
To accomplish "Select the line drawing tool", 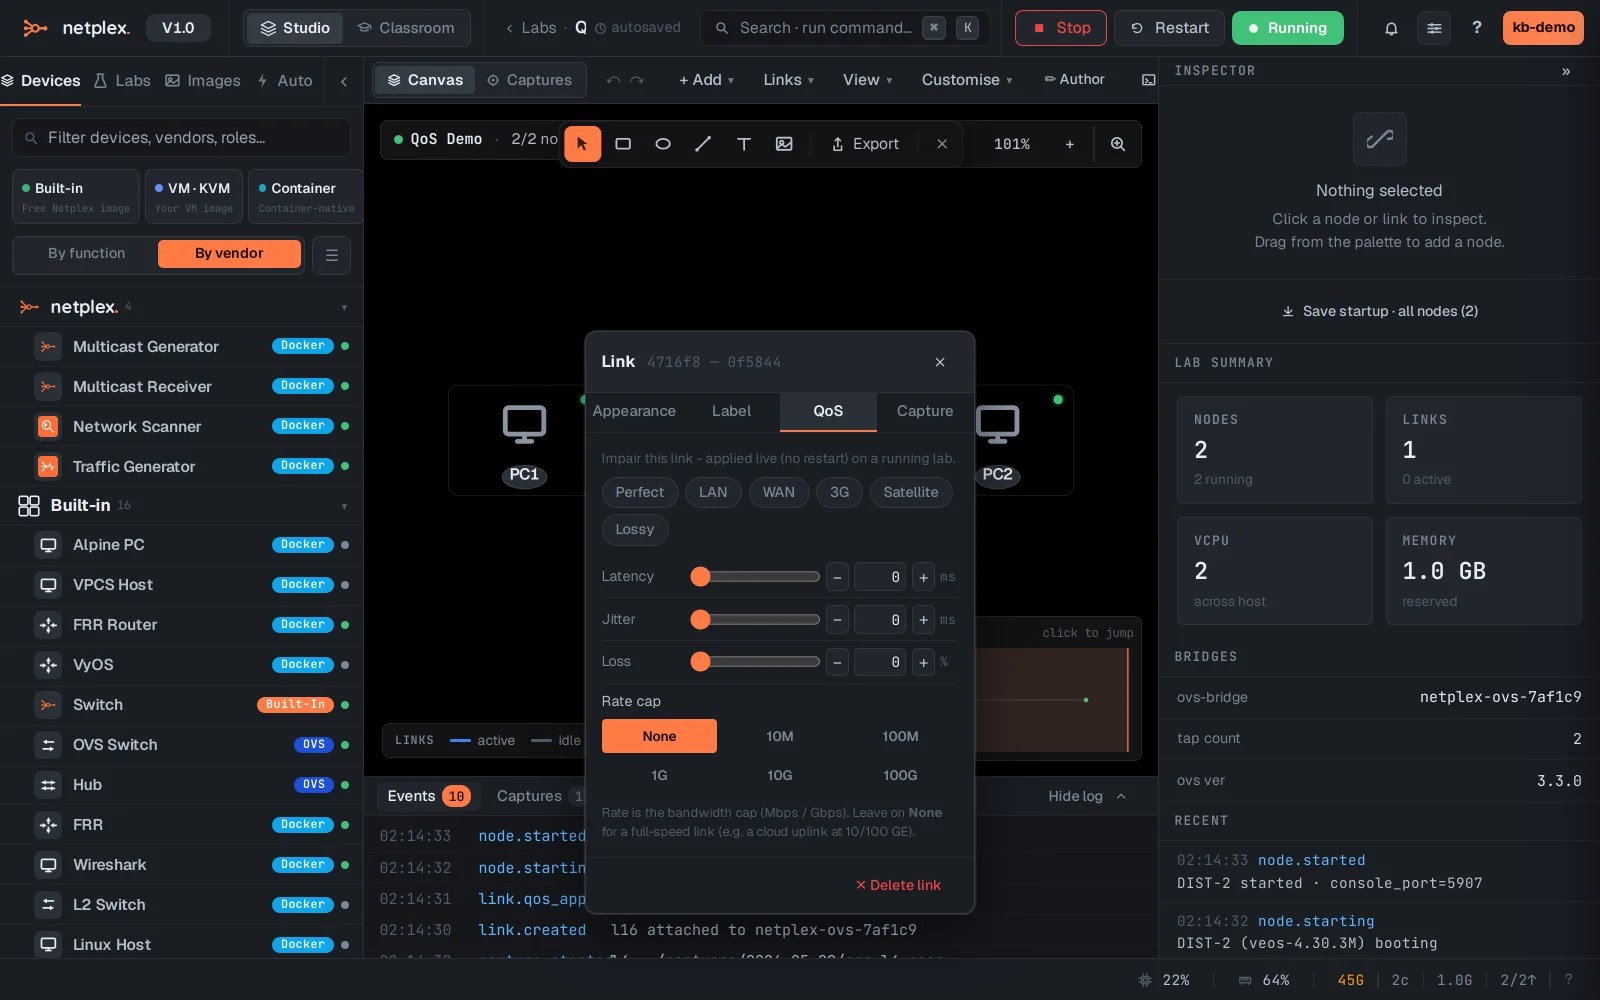I will 703,144.
